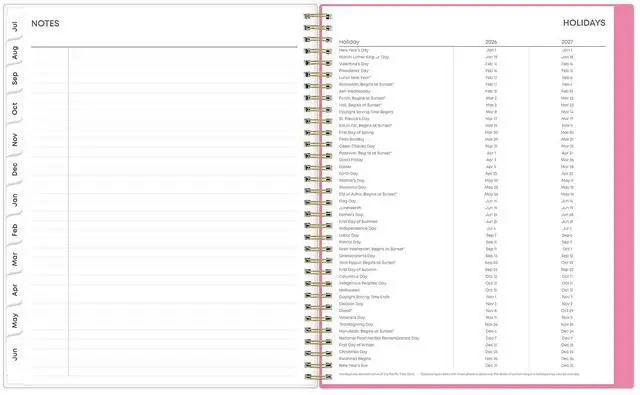Click the NOTES page heading
The width and height of the screenshot is (640, 395).
[x=45, y=24]
